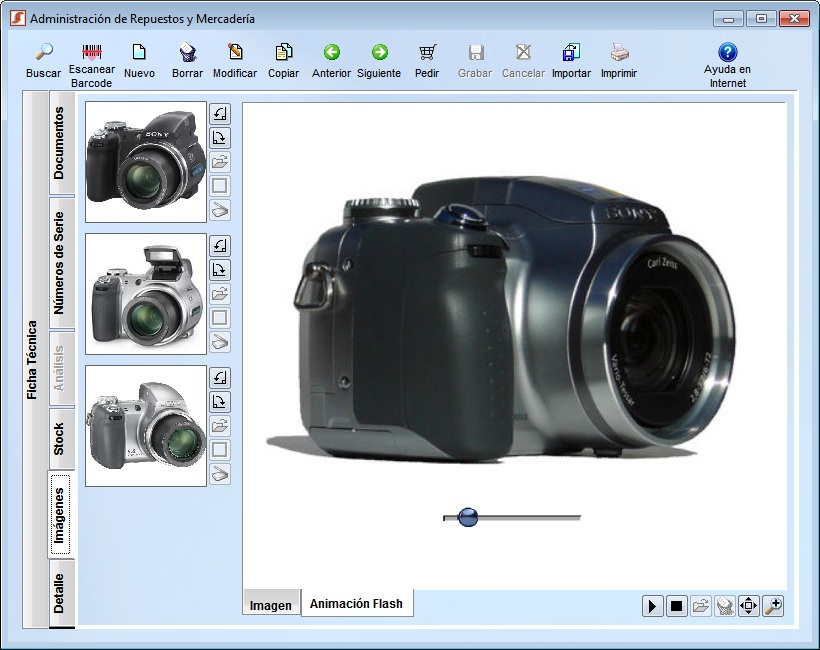Open the Análisis vertical tab

pyautogui.click(x=62, y=368)
